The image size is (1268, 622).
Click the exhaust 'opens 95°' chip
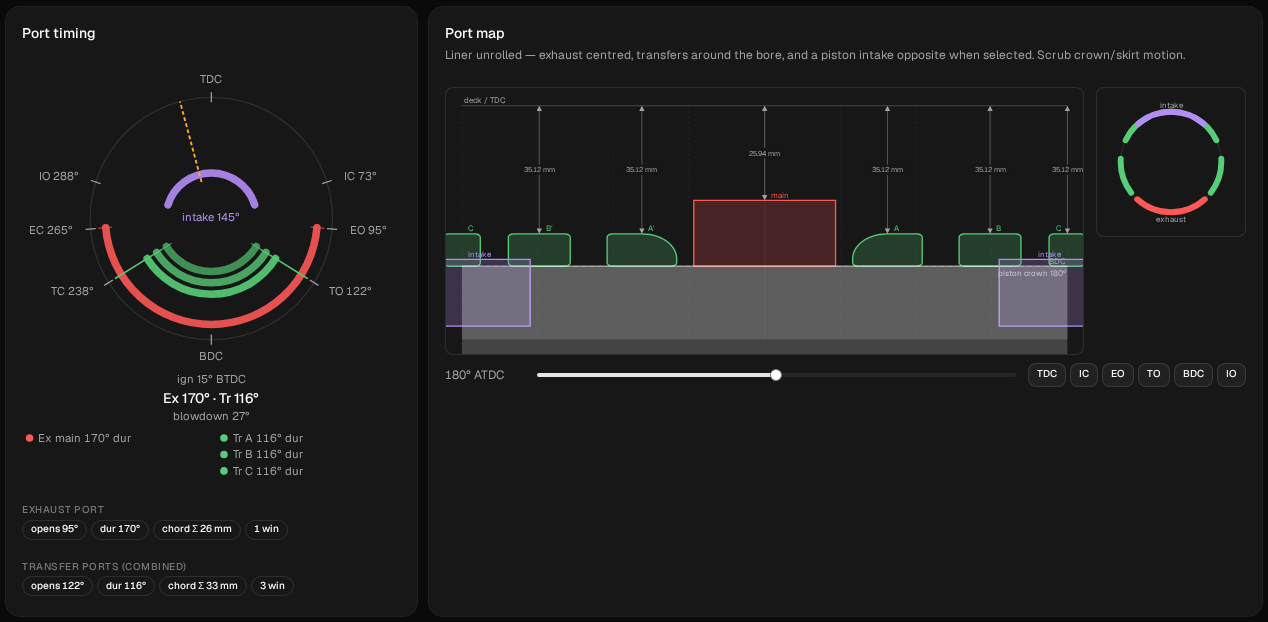click(x=54, y=529)
